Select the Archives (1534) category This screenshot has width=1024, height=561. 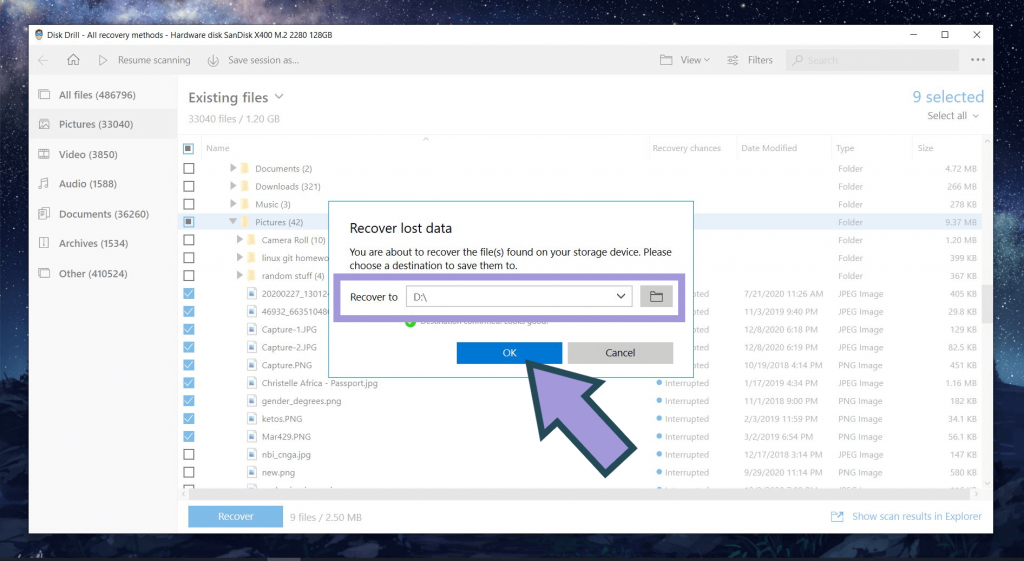coord(103,243)
